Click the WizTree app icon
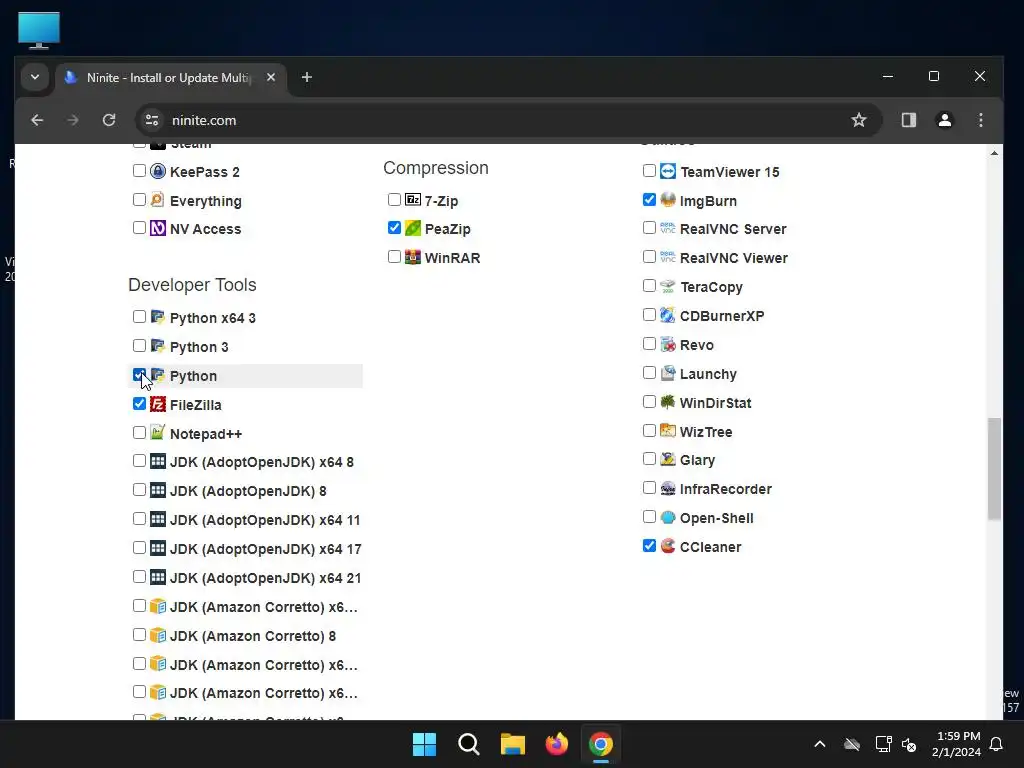The image size is (1024, 768). pyautogui.click(x=667, y=431)
